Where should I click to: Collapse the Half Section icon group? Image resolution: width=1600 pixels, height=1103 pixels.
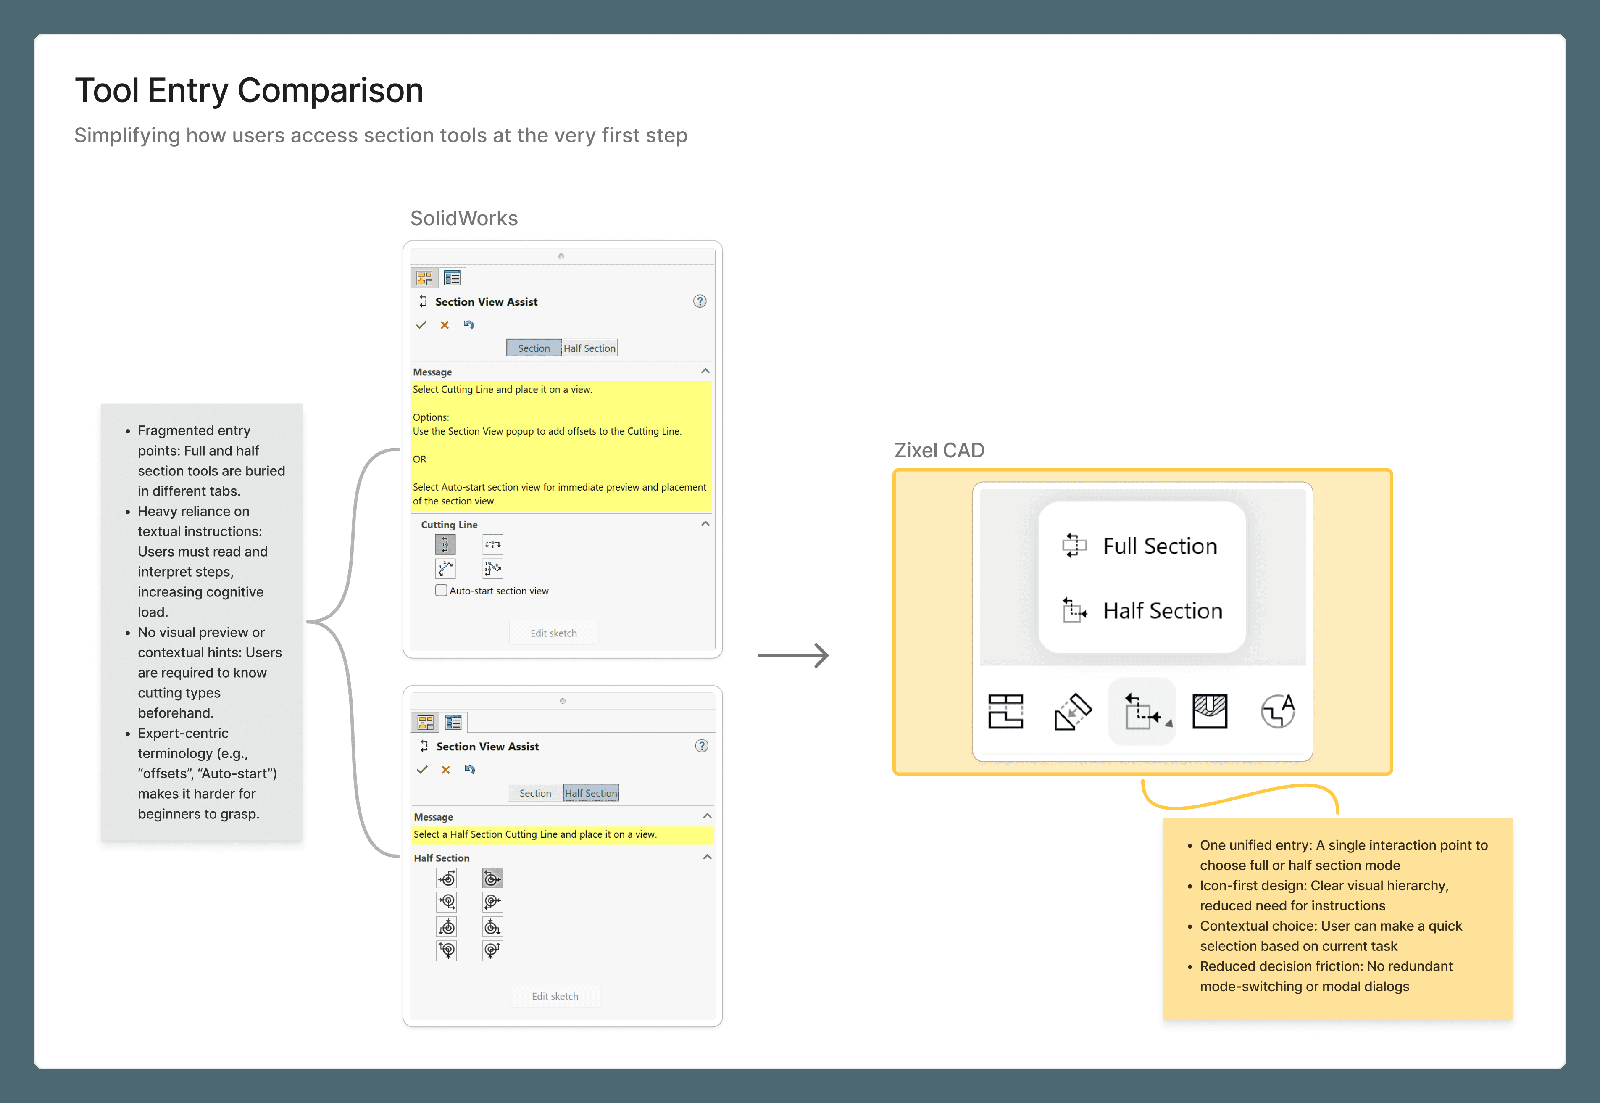(707, 857)
